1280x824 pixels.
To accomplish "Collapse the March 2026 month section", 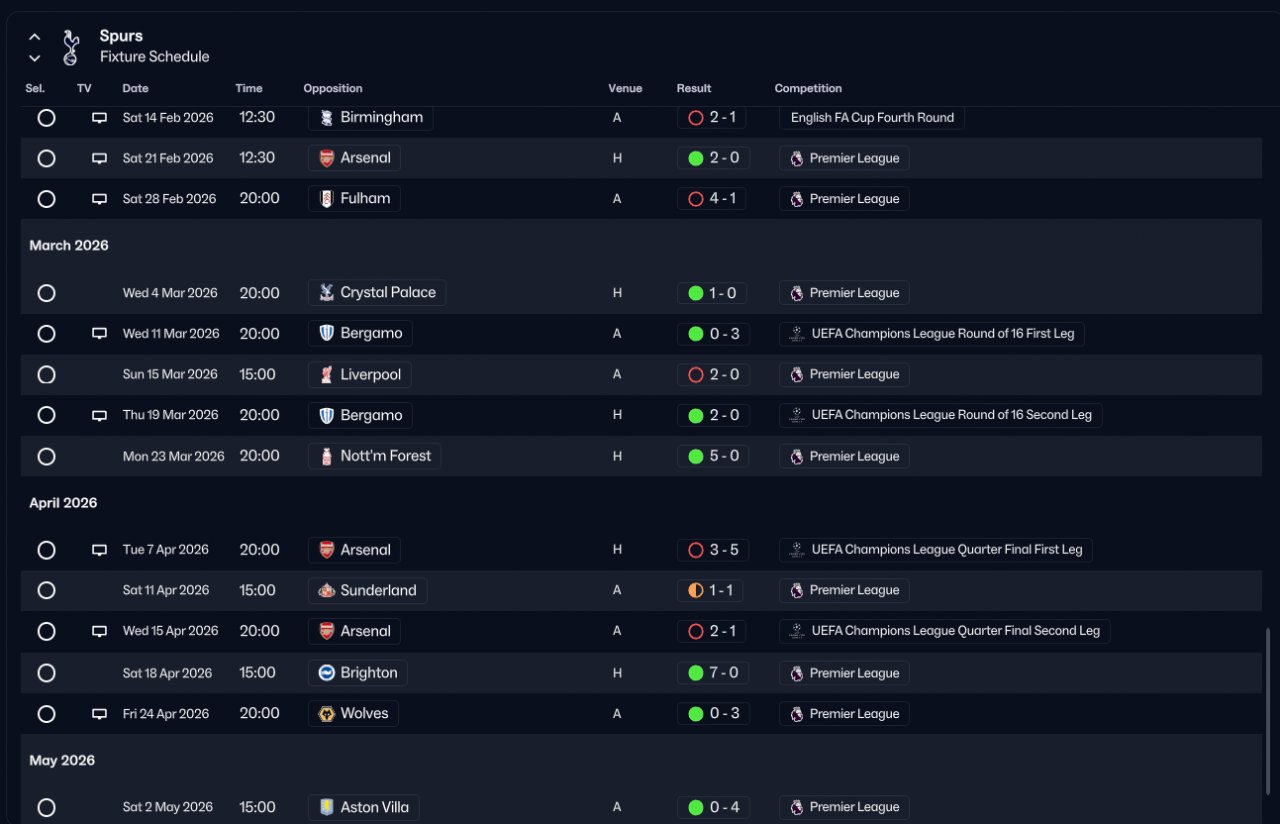I will [x=69, y=245].
